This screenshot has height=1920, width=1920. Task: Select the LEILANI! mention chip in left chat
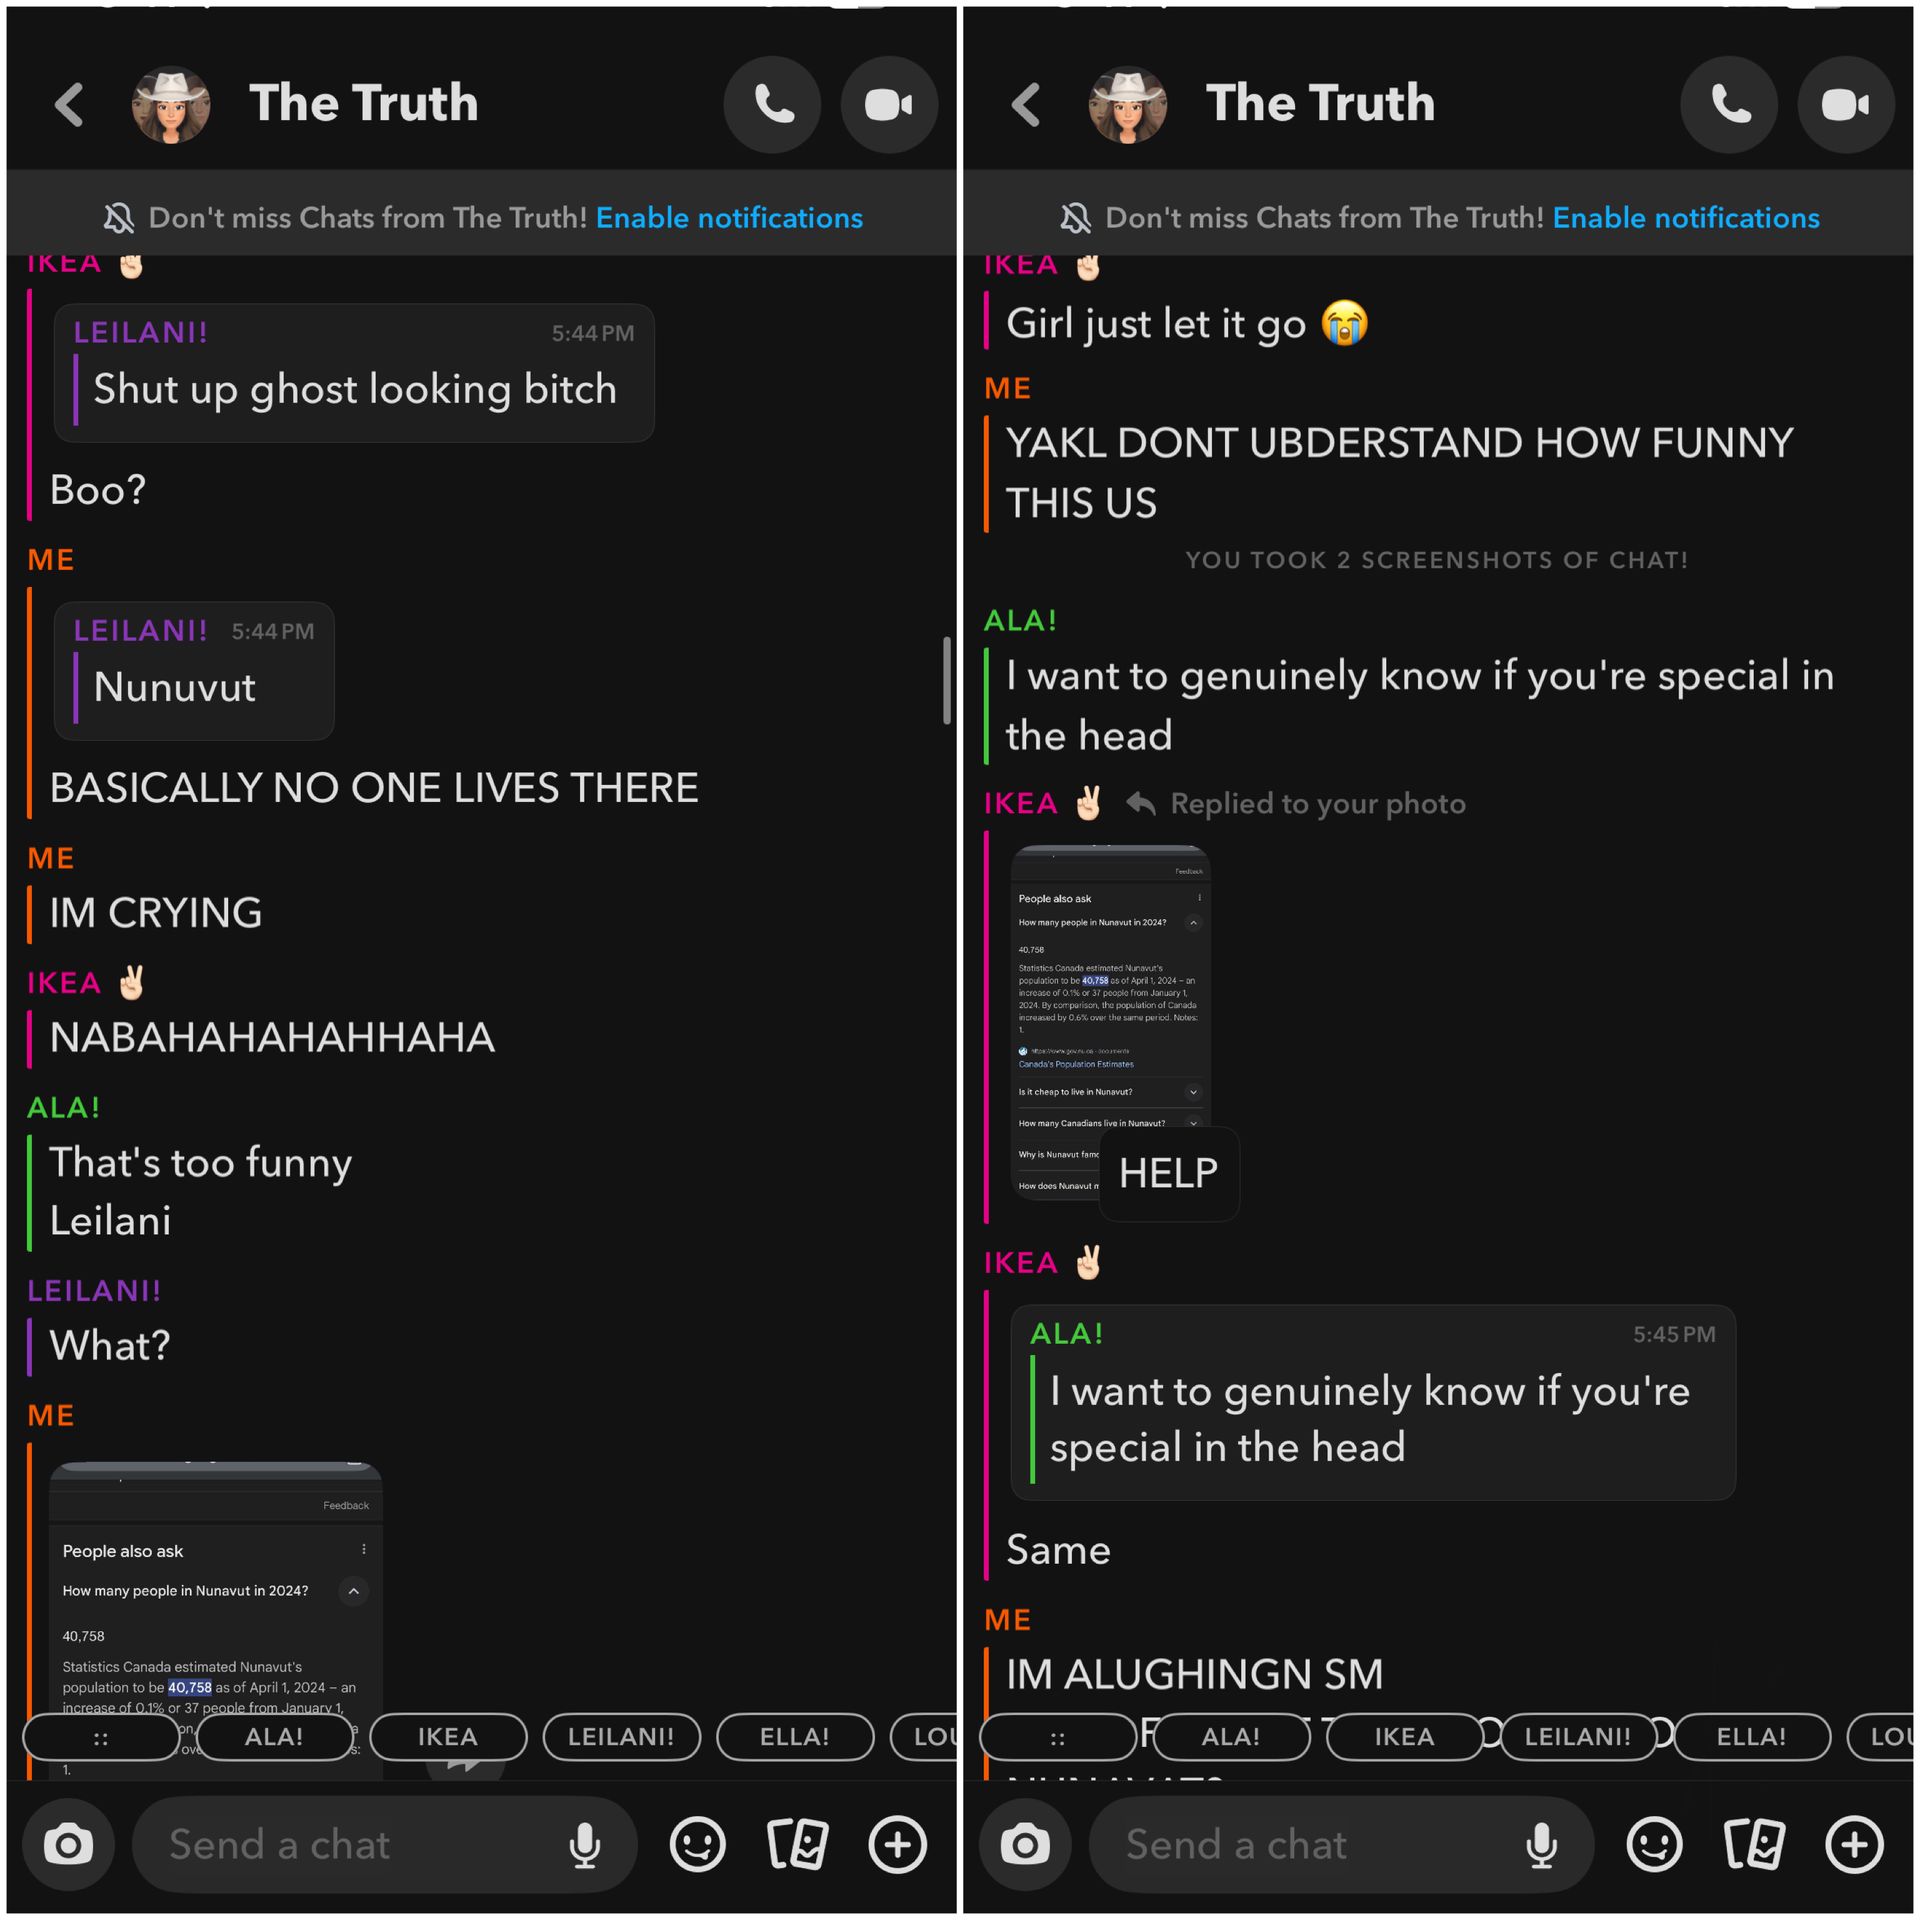621,1737
